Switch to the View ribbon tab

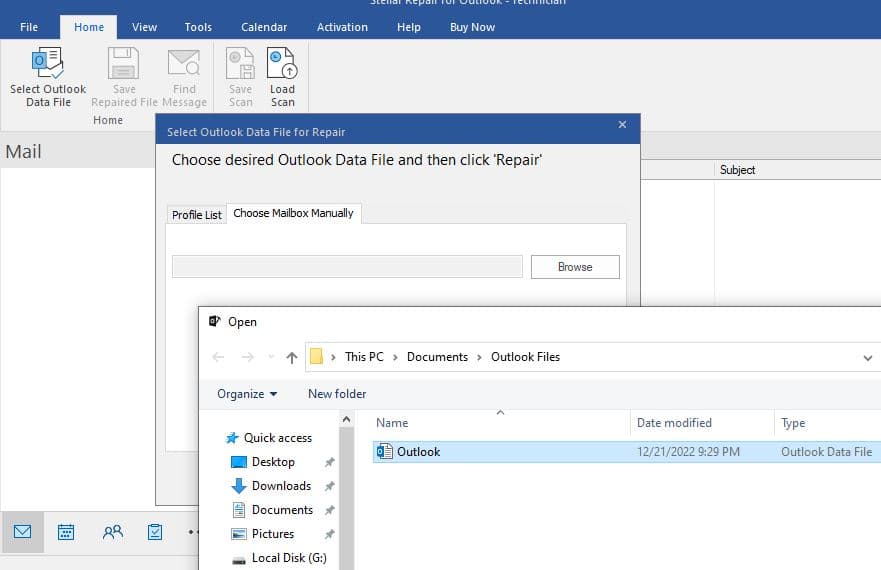tap(144, 27)
